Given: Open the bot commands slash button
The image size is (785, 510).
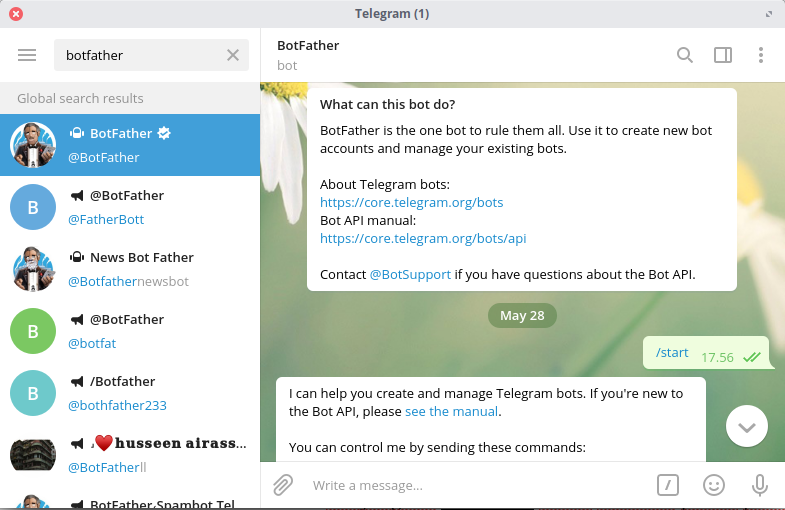Looking at the screenshot, I should click(668, 485).
